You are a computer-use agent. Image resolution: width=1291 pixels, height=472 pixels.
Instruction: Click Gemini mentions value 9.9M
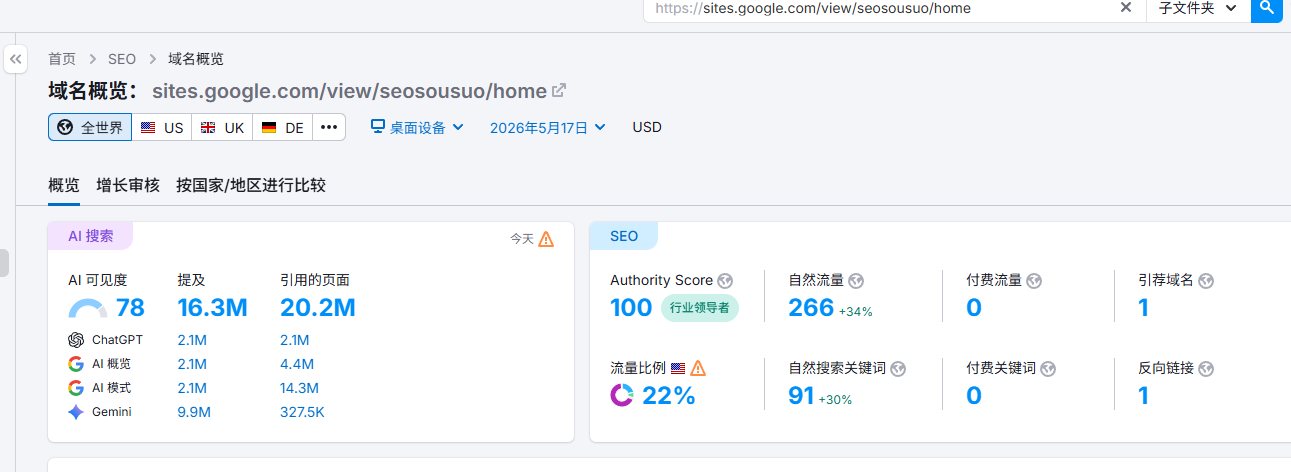point(192,412)
